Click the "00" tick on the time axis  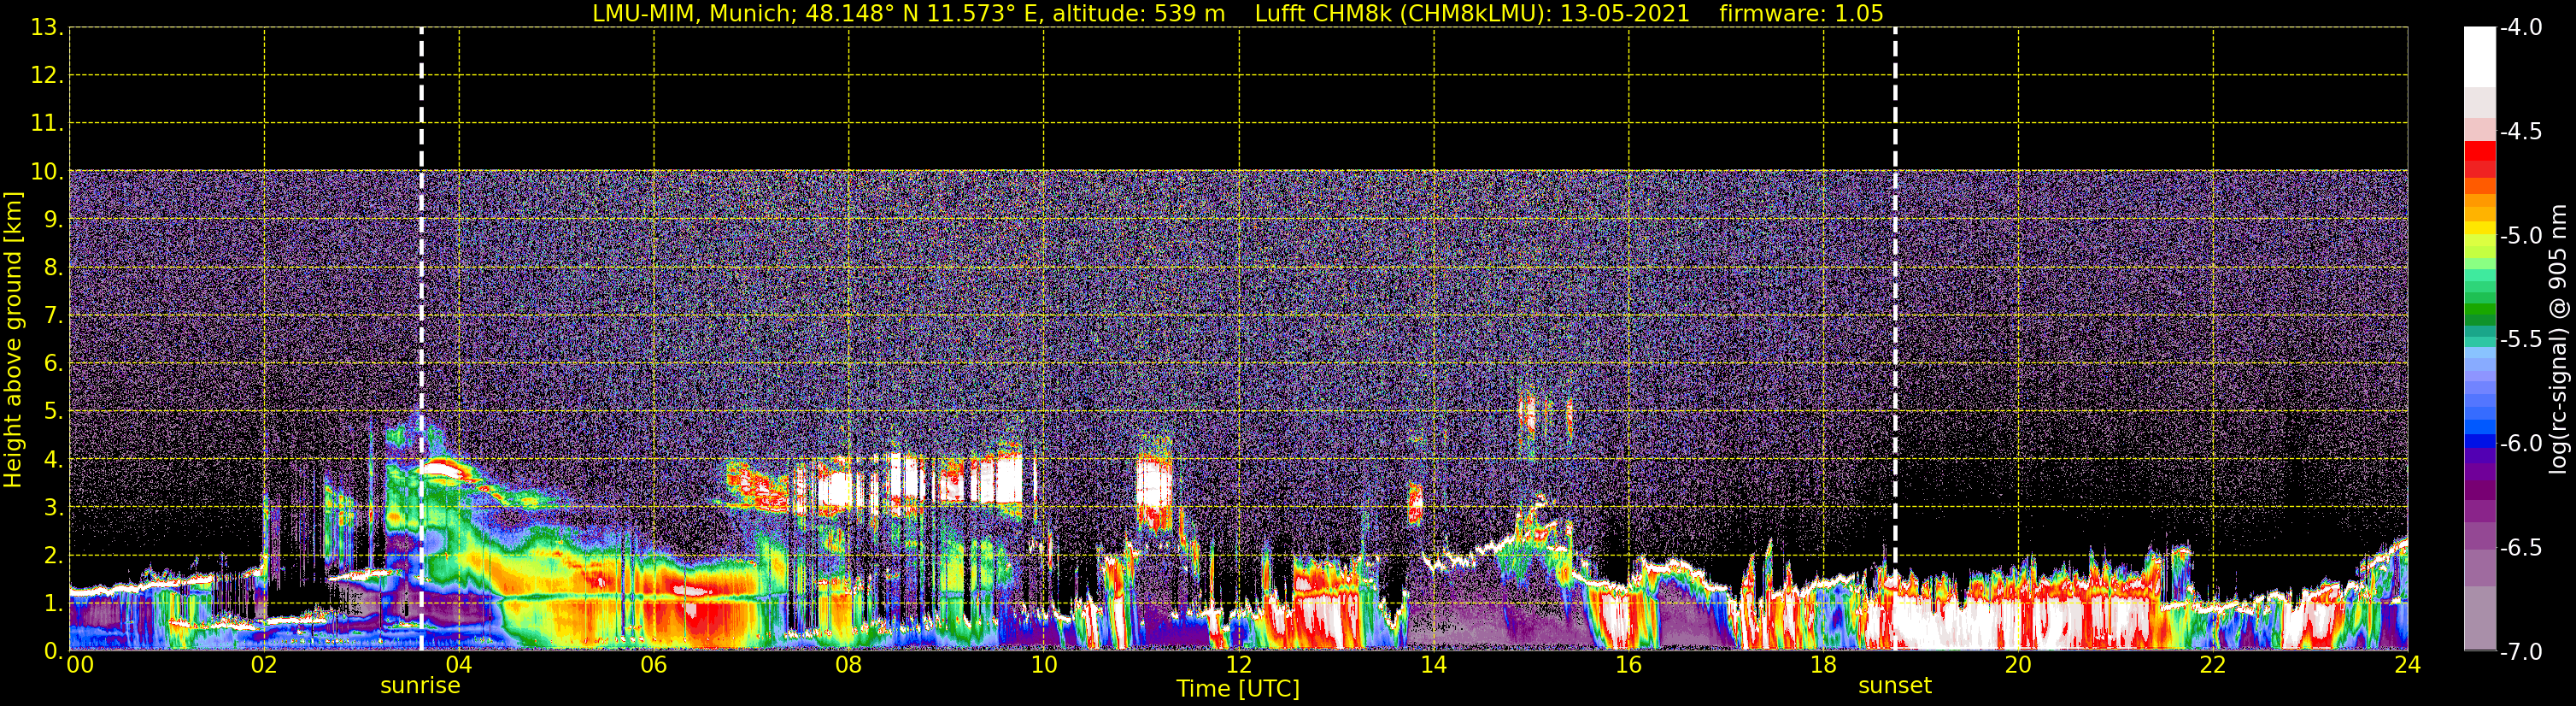(80, 665)
